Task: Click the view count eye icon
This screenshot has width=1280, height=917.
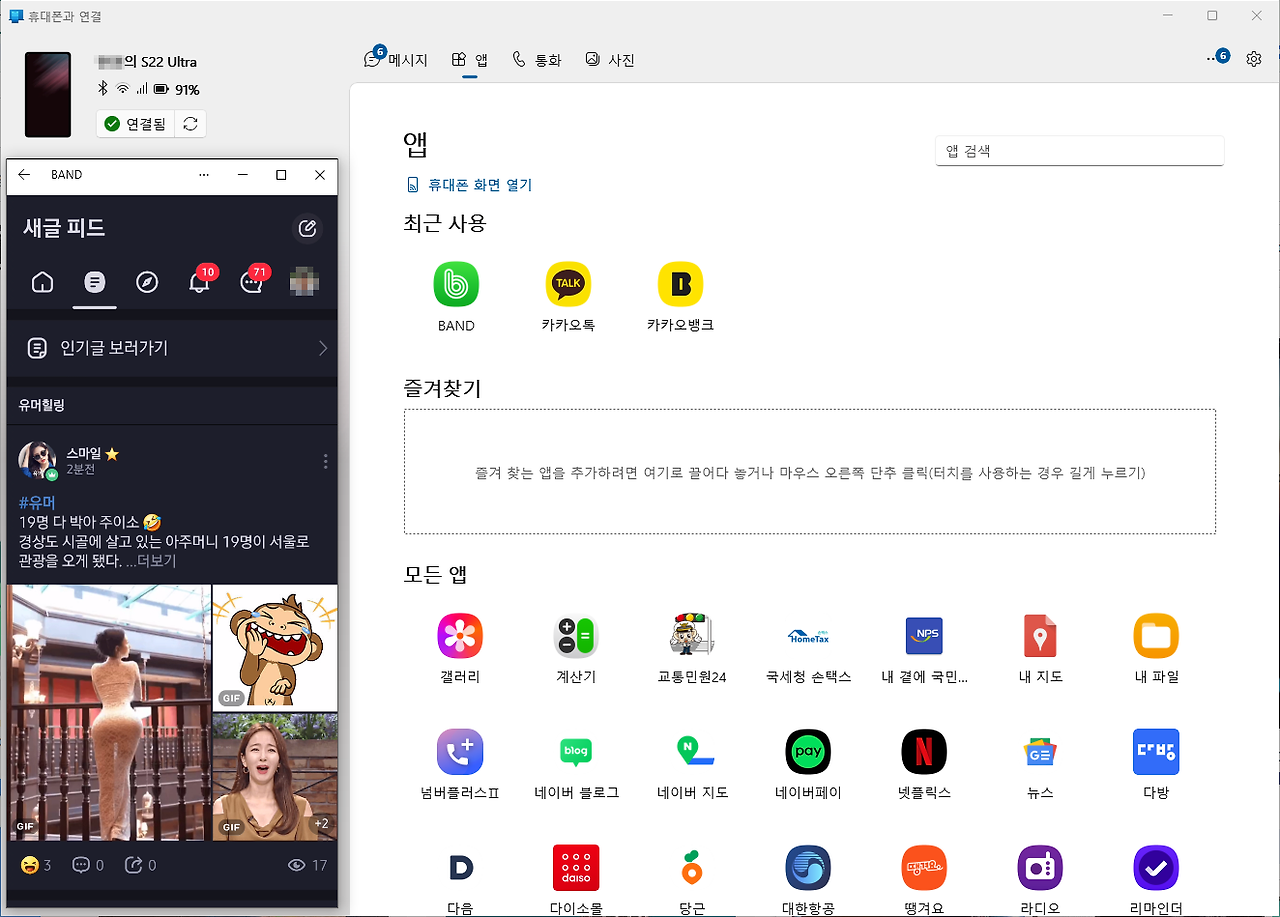Action: pyautogui.click(x=296, y=865)
